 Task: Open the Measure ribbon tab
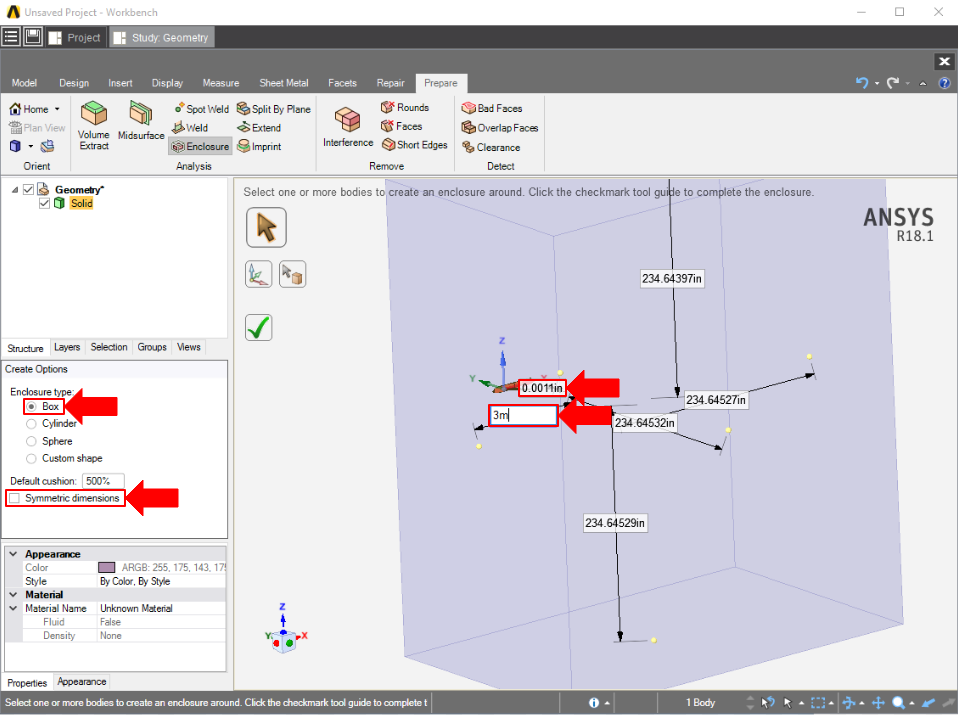(221, 82)
